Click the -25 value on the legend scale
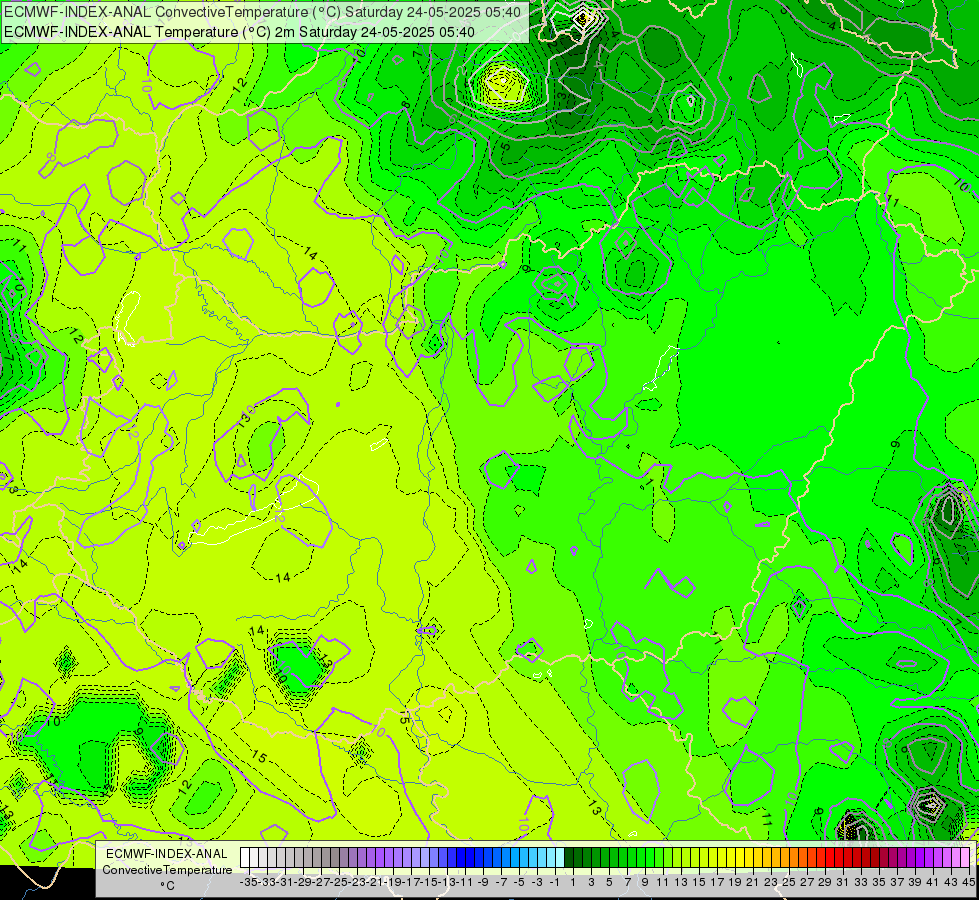Viewport: 979px width, 900px height. click(339, 882)
